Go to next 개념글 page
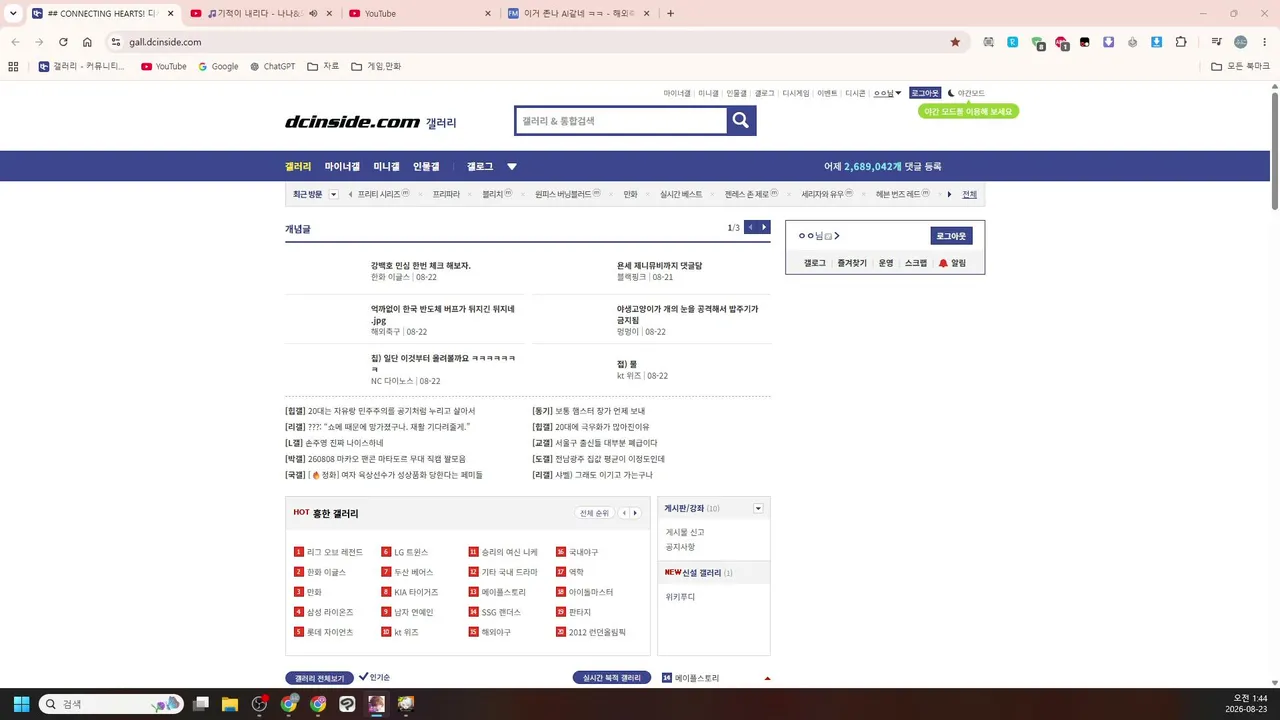This screenshot has width=1280, height=720. [x=764, y=227]
